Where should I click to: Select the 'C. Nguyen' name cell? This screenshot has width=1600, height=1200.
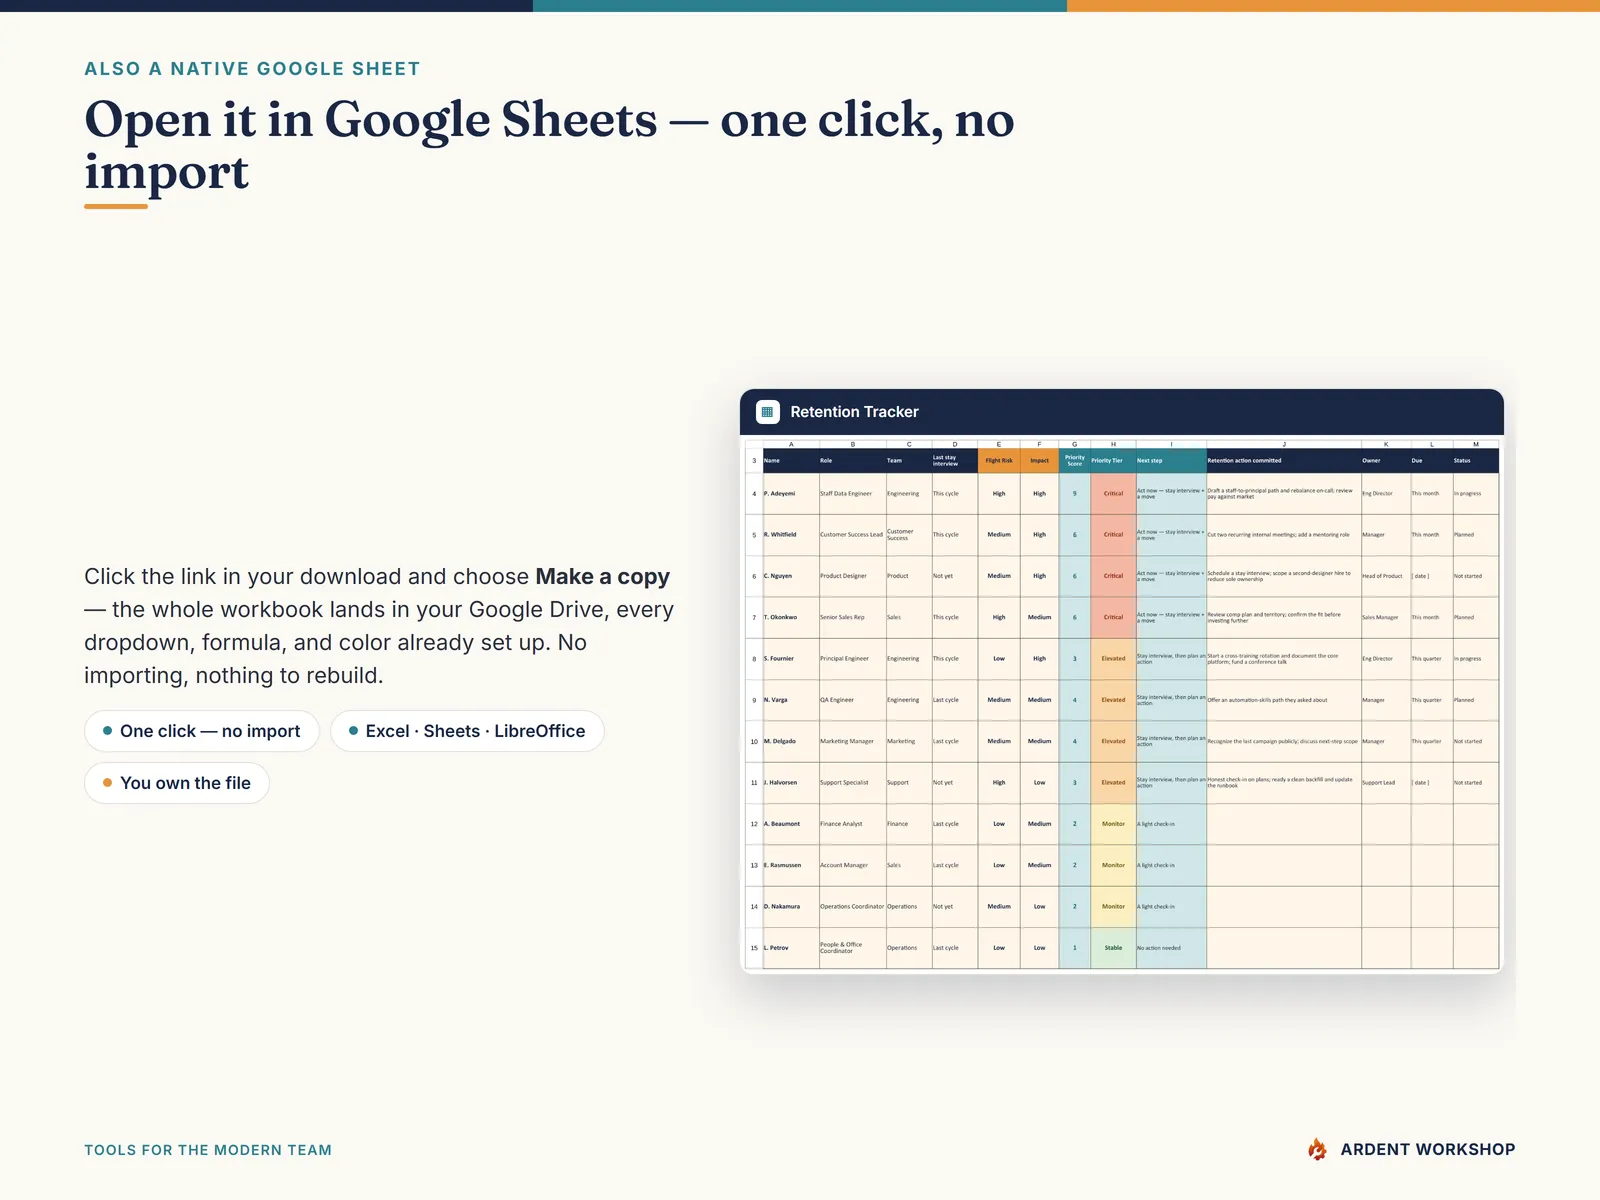tap(791, 576)
